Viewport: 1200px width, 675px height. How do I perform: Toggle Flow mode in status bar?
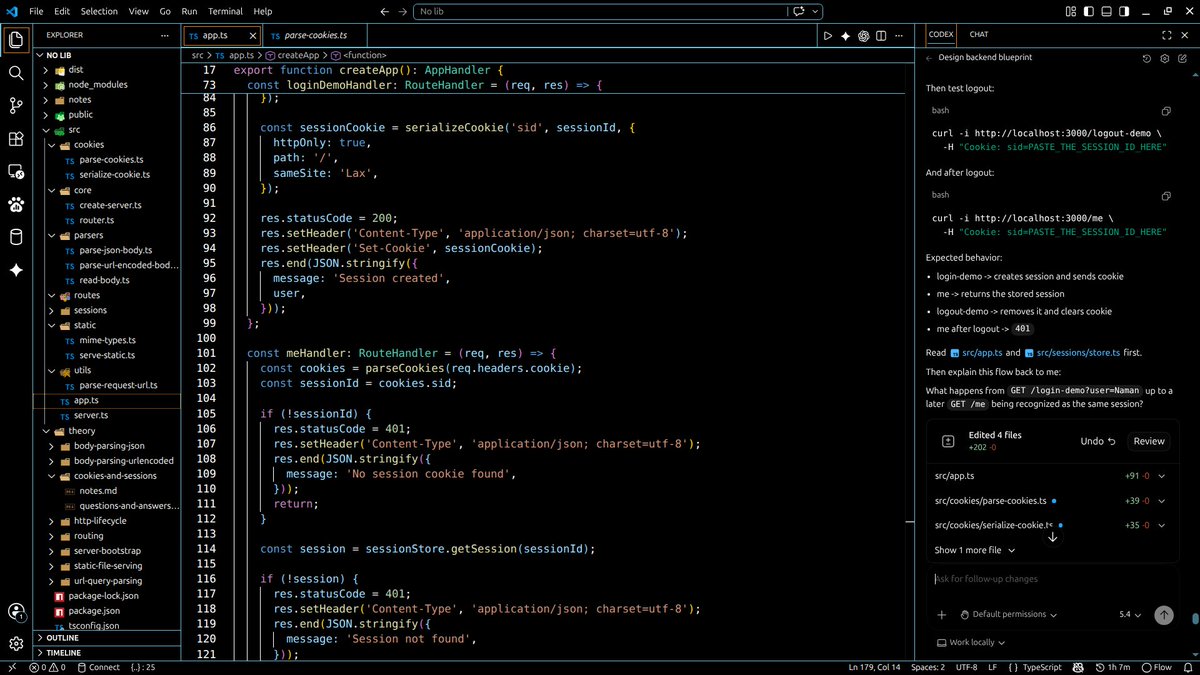[1157, 667]
